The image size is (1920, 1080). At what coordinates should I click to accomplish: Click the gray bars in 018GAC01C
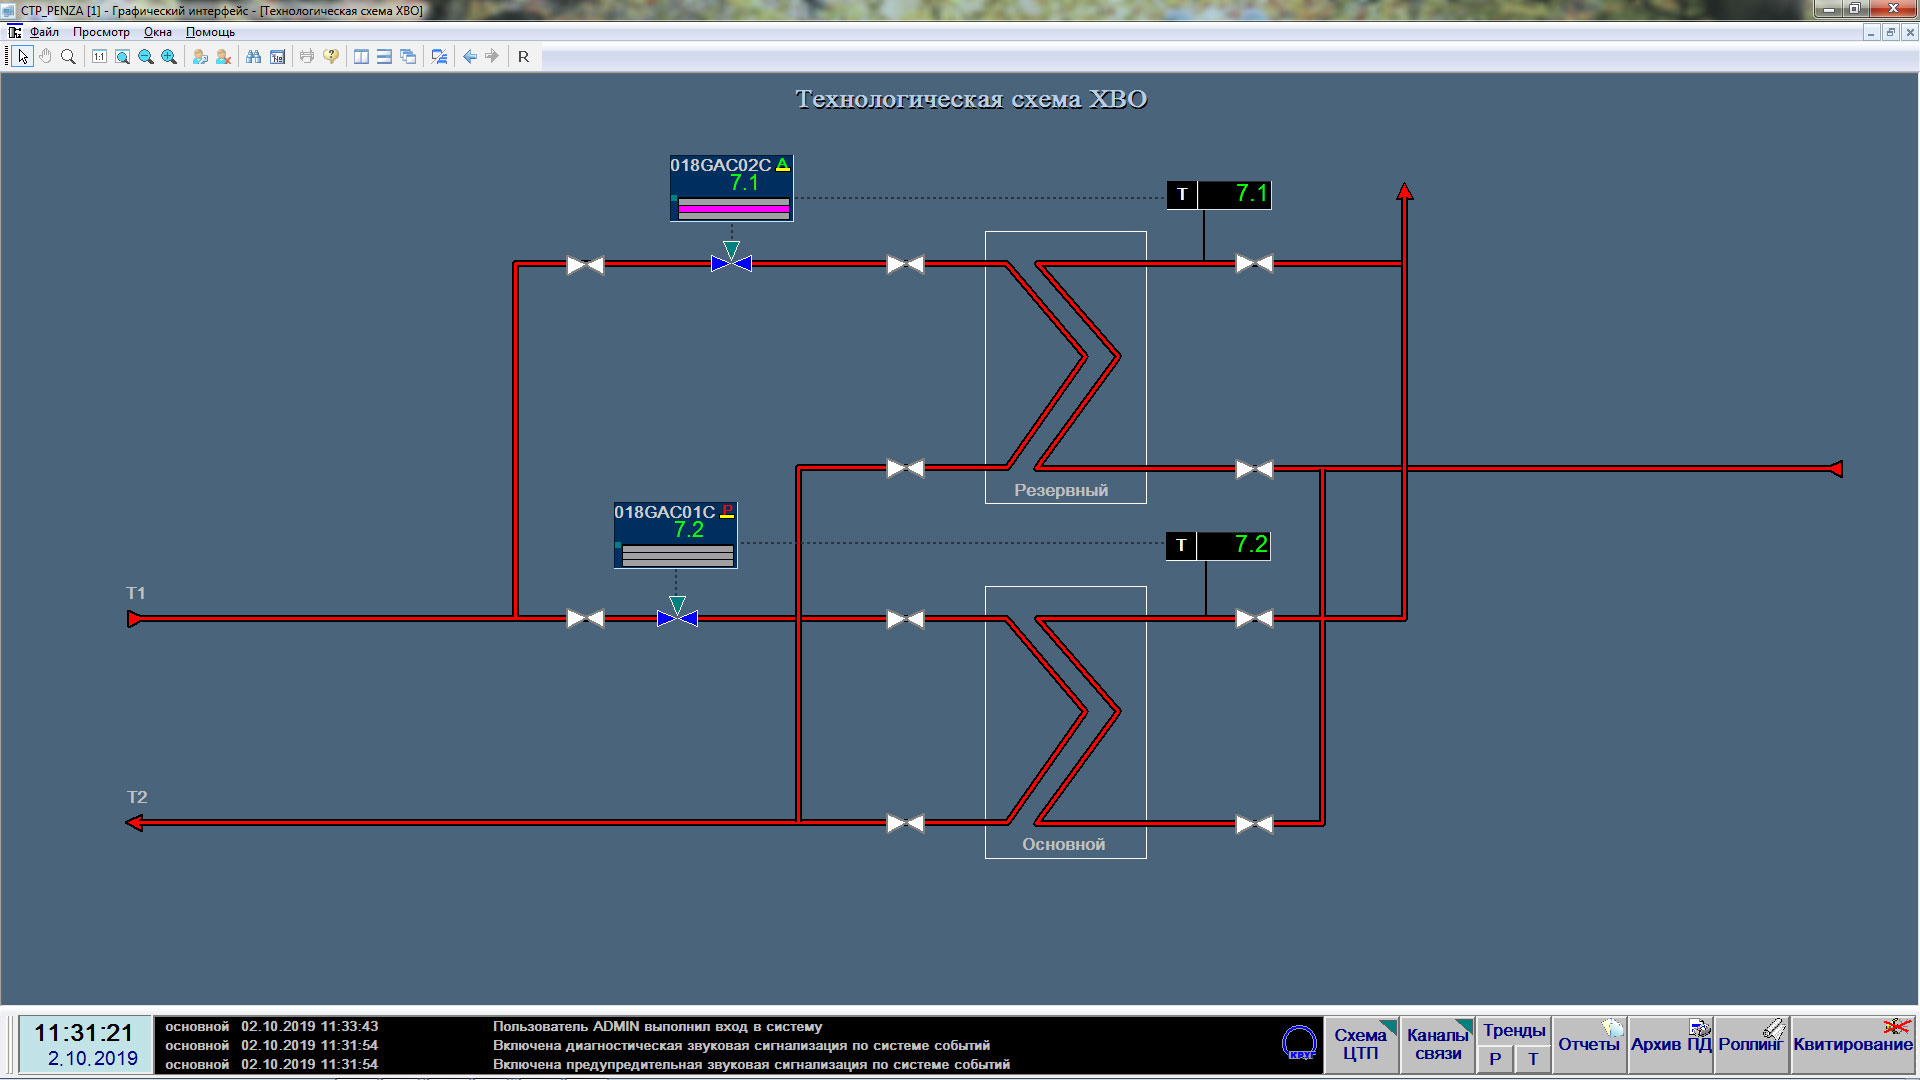(678, 556)
